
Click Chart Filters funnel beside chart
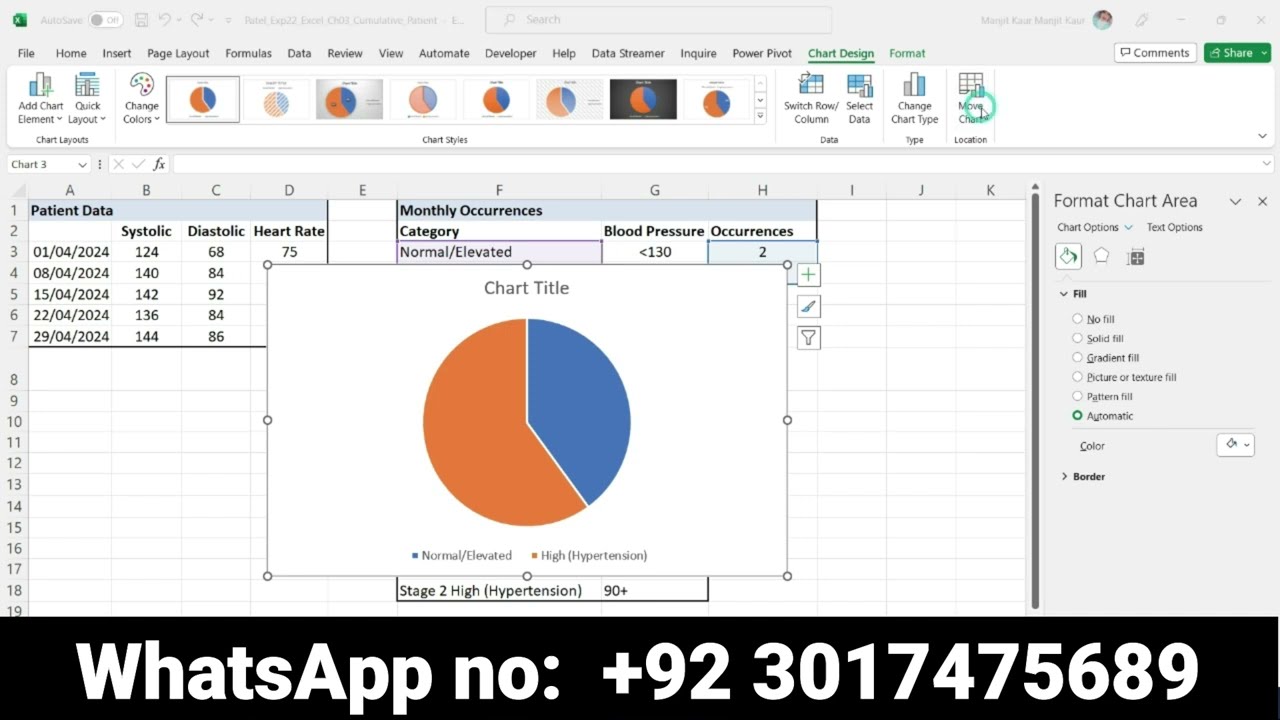[x=808, y=338]
